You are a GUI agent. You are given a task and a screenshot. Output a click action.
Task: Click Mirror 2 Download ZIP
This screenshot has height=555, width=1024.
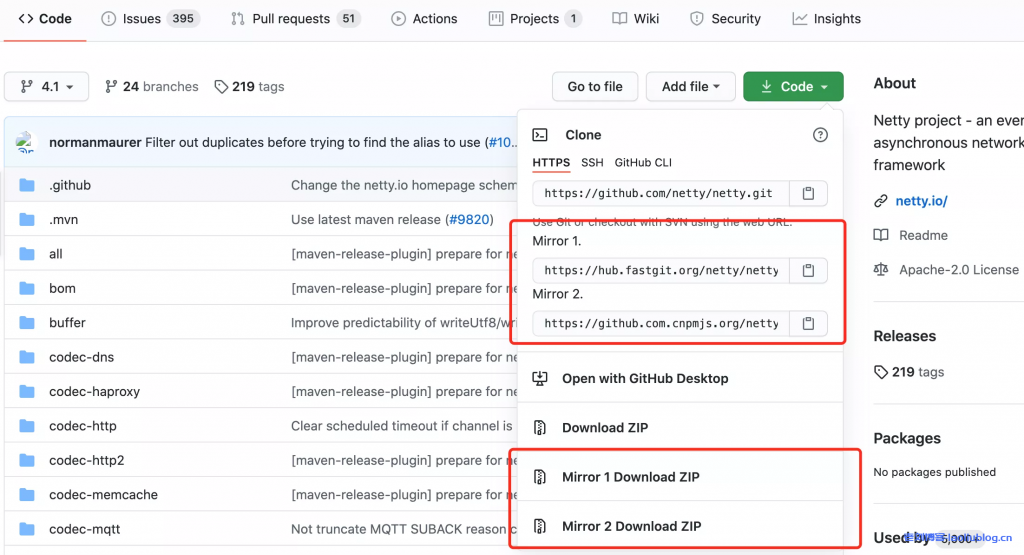(630, 526)
